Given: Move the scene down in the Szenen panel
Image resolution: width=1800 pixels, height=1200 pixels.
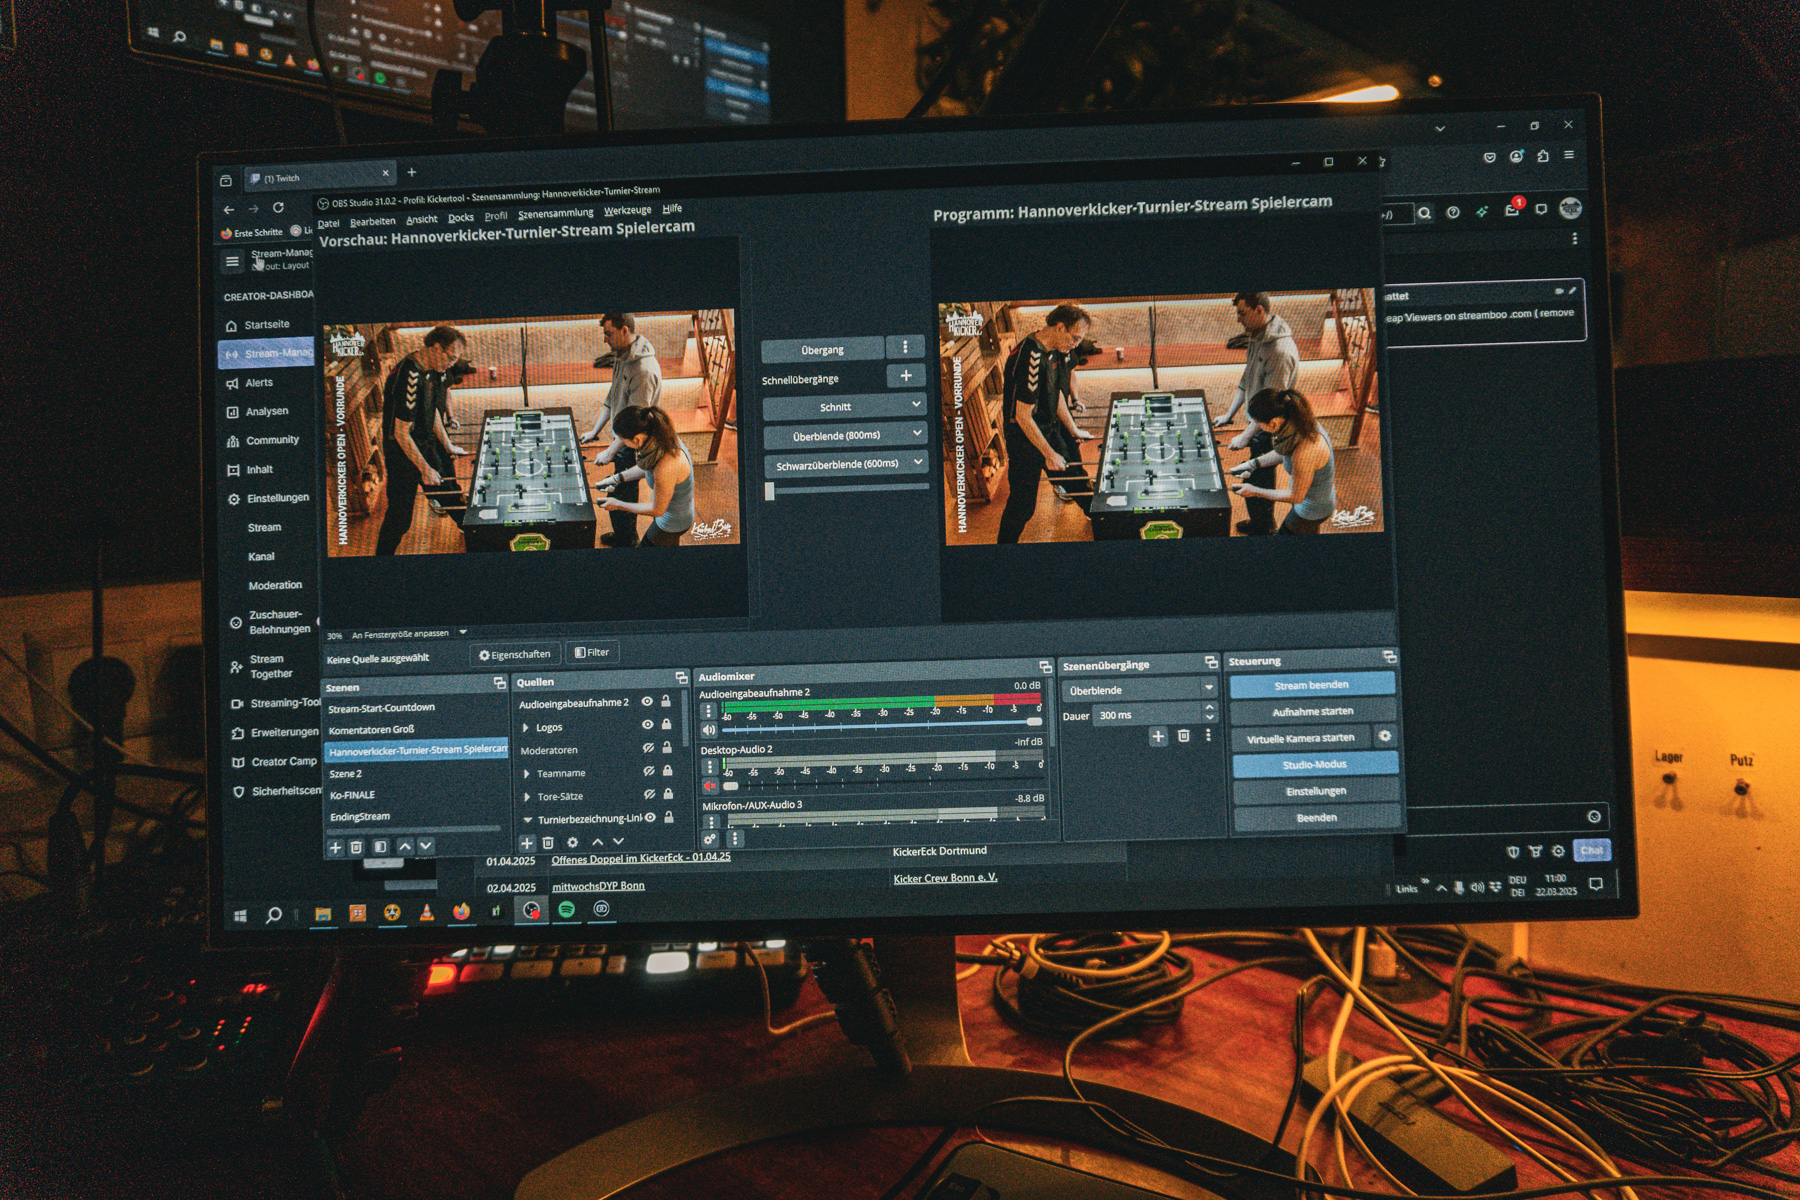Looking at the screenshot, I should pyautogui.click(x=426, y=846).
